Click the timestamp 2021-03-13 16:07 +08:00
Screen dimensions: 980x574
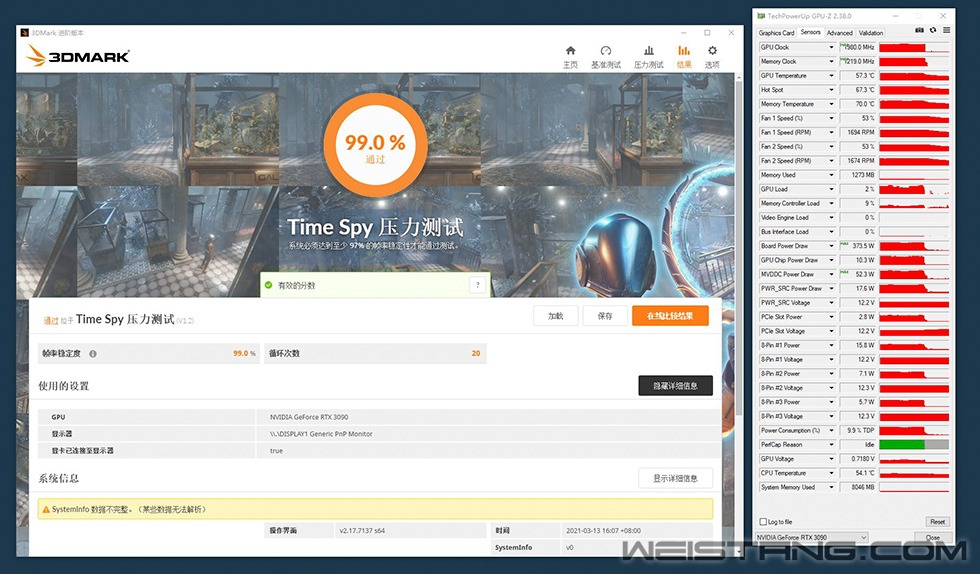(x=603, y=531)
